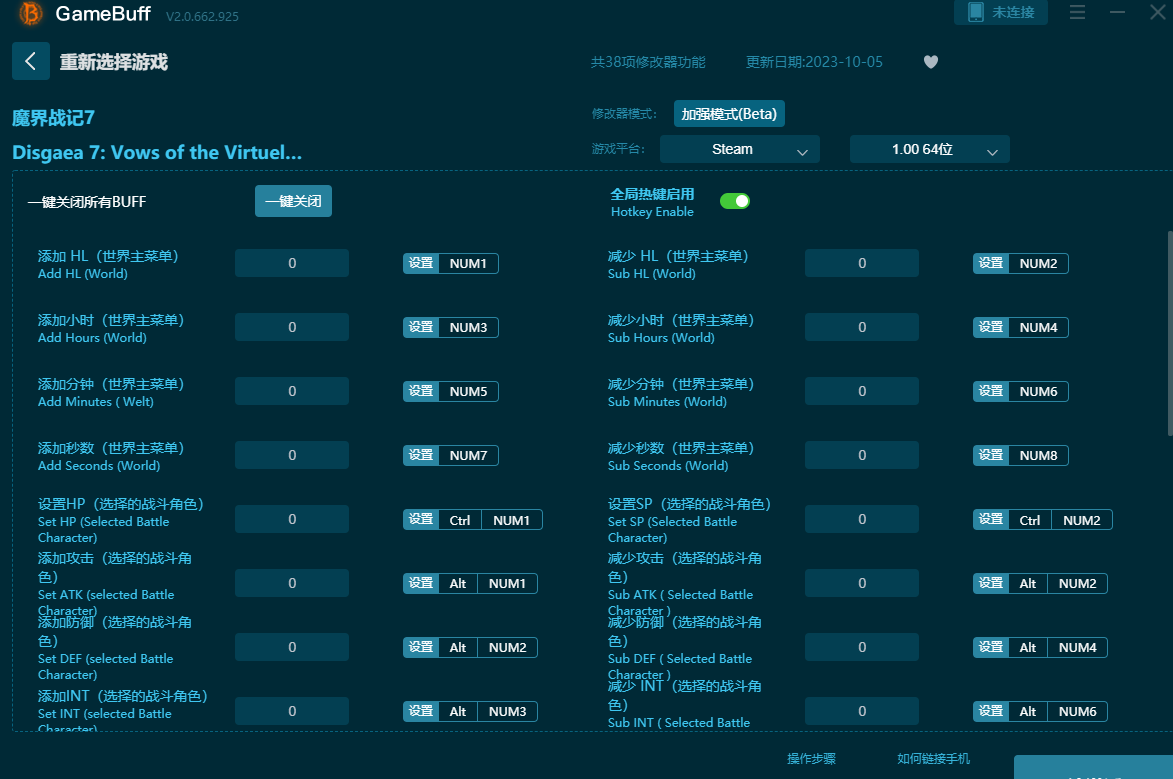Click the NUM1 key for Add HL
1173x779 pixels.
pyautogui.click(x=468, y=263)
